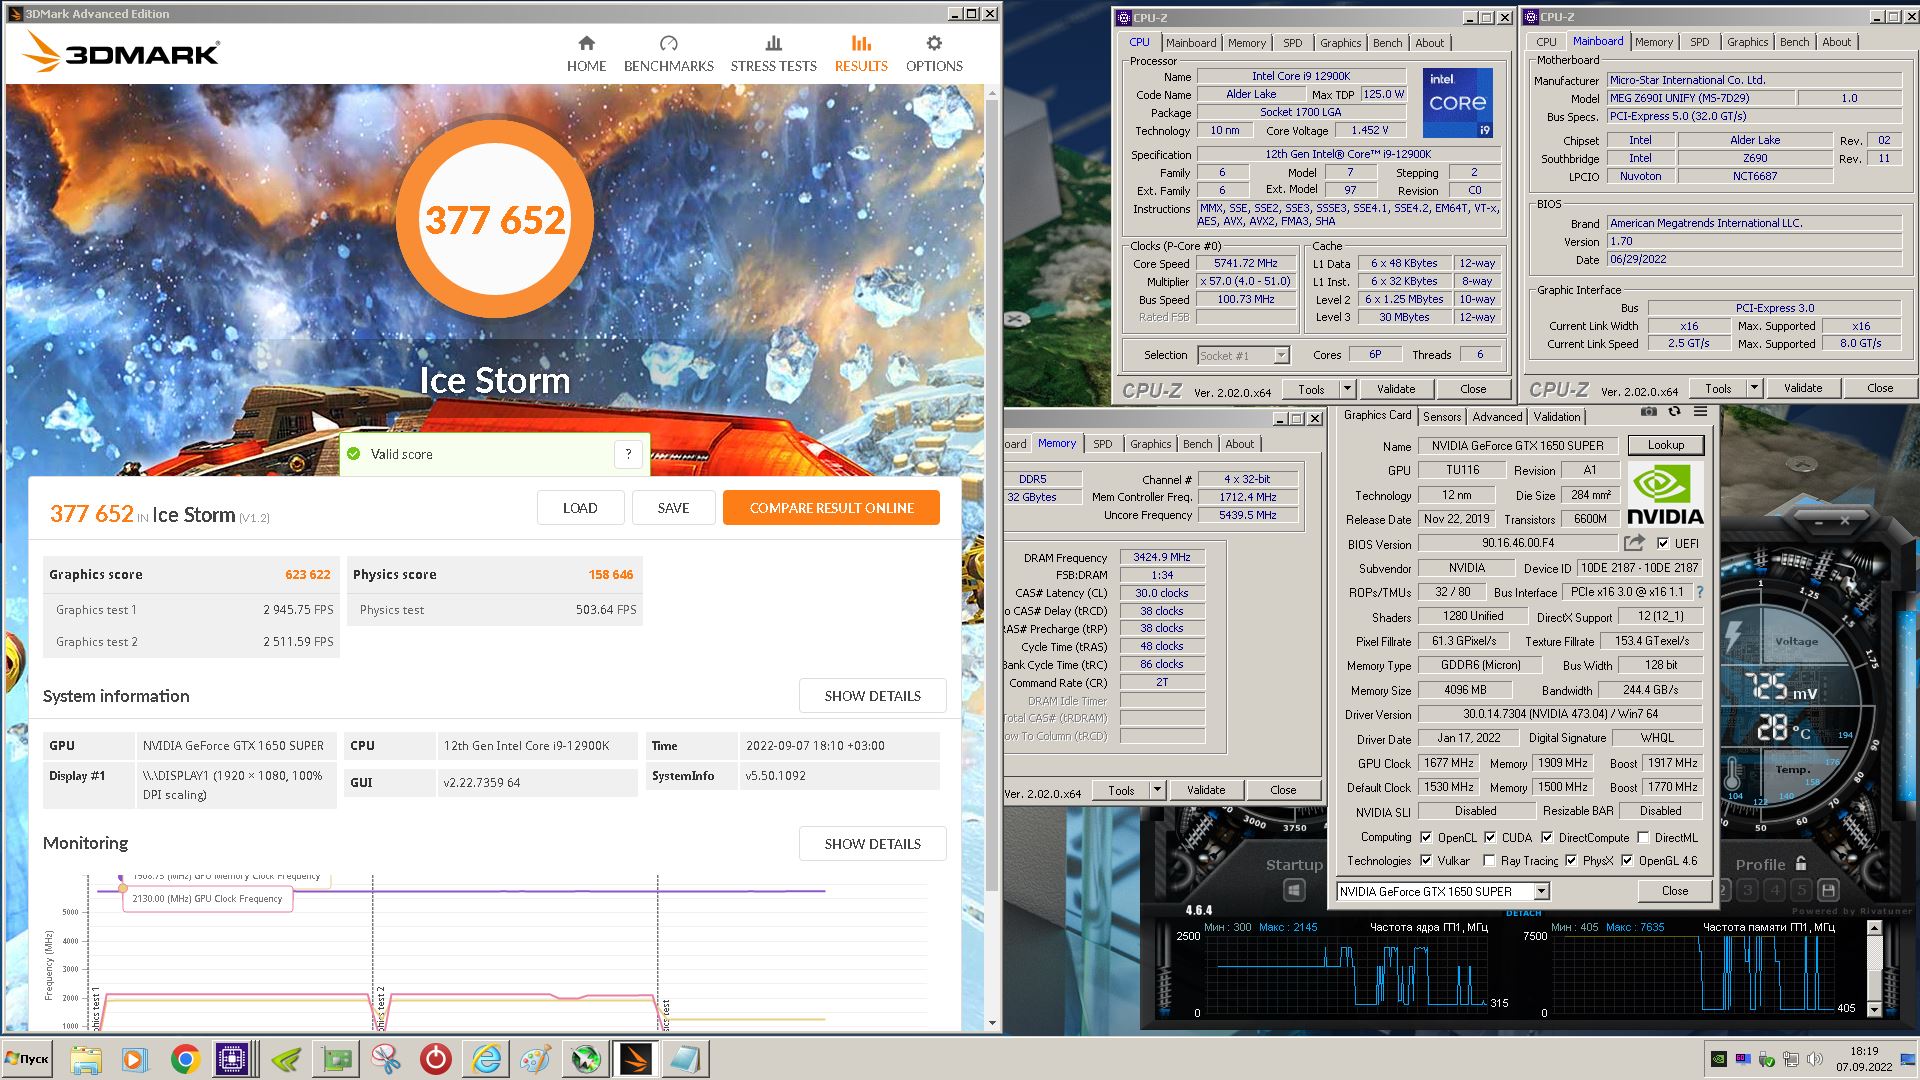1920x1080 pixels.
Task: Open the GPU-Z hamburger menu
Action: (x=1700, y=412)
